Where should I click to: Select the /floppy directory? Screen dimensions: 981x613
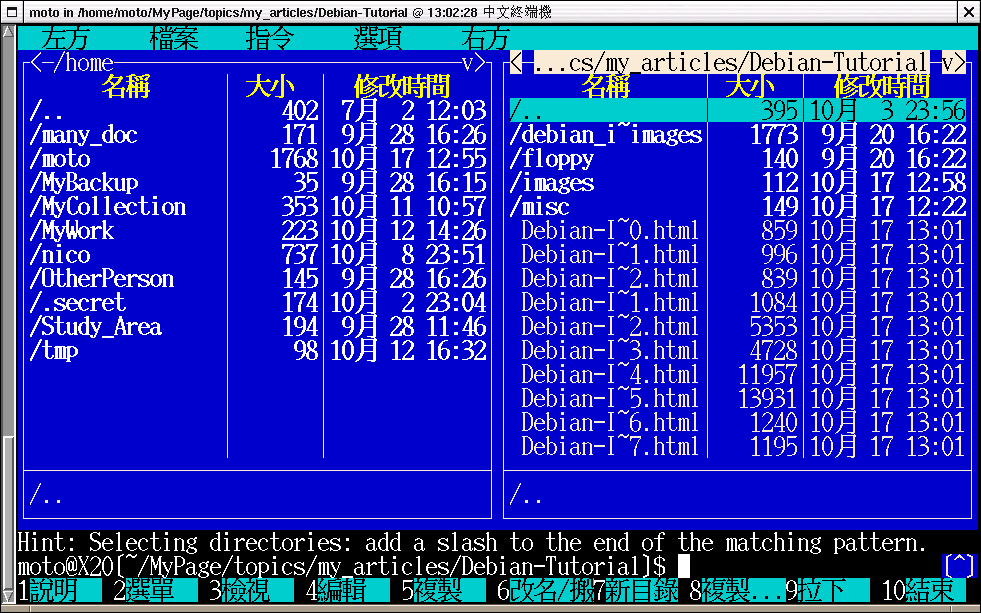click(x=738, y=158)
